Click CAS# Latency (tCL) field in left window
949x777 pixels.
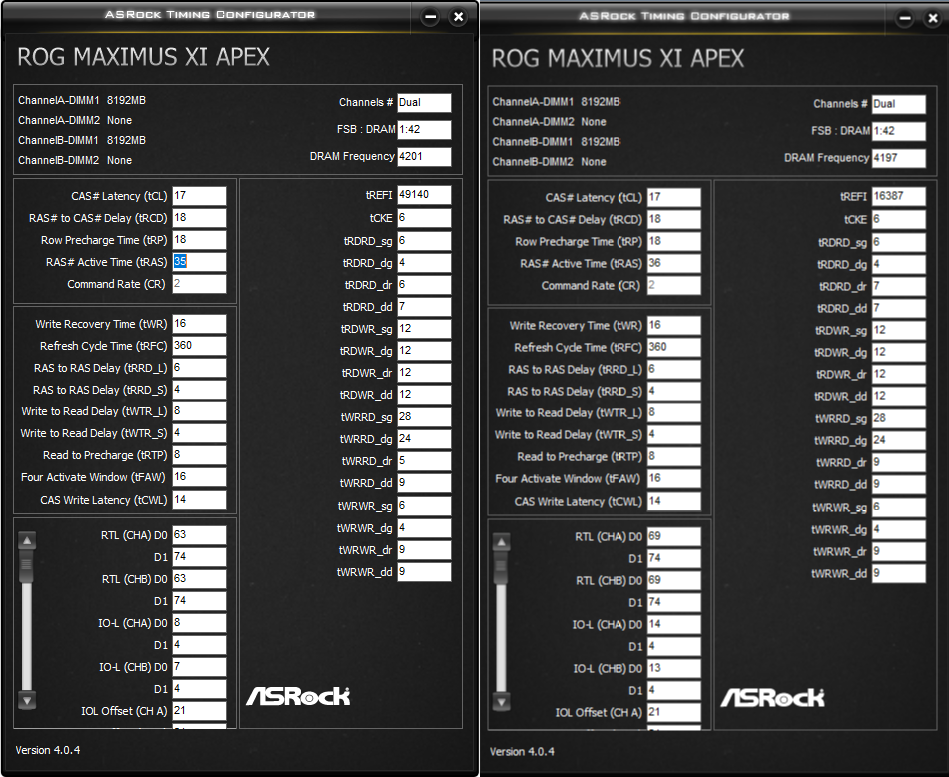coord(199,196)
